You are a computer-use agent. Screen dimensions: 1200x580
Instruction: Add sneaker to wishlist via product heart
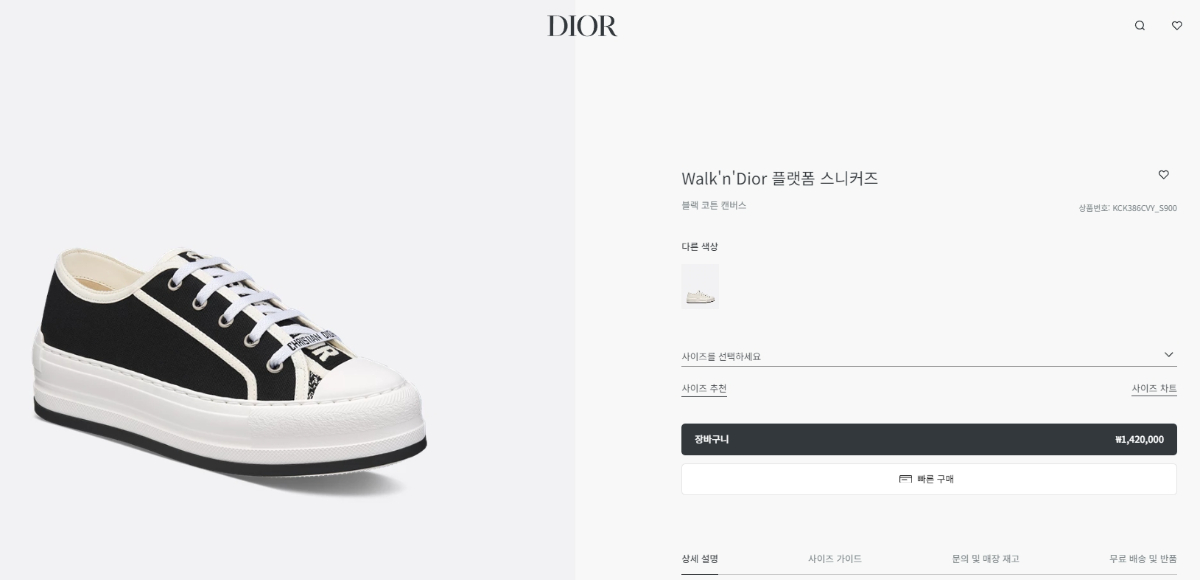(x=1163, y=175)
